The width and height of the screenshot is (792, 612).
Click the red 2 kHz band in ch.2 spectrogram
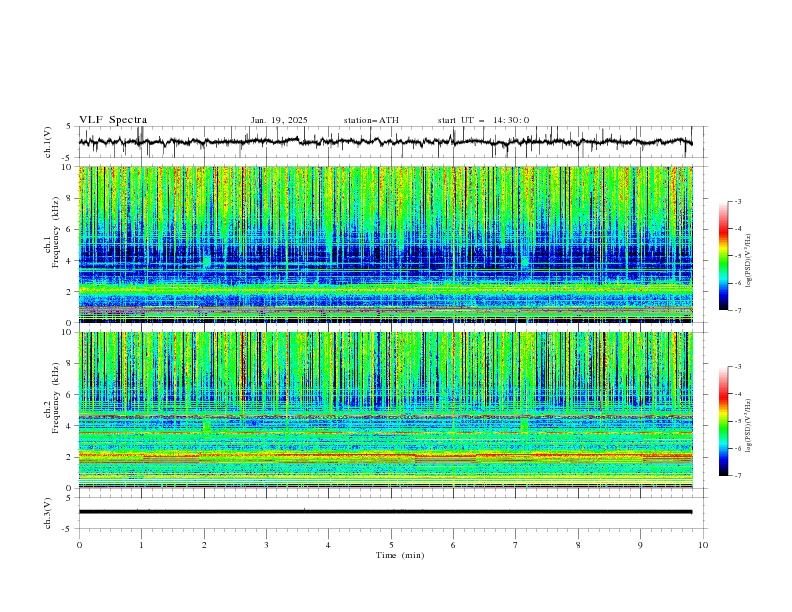[x=386, y=457]
